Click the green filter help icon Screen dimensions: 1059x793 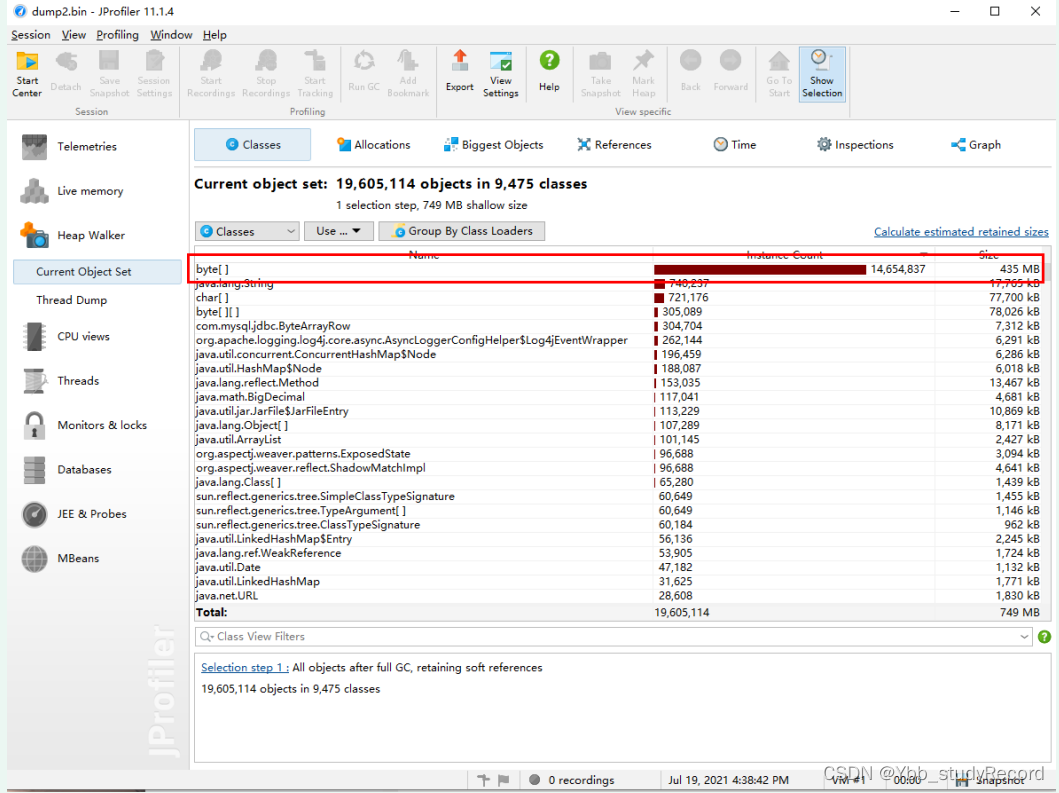click(1044, 637)
